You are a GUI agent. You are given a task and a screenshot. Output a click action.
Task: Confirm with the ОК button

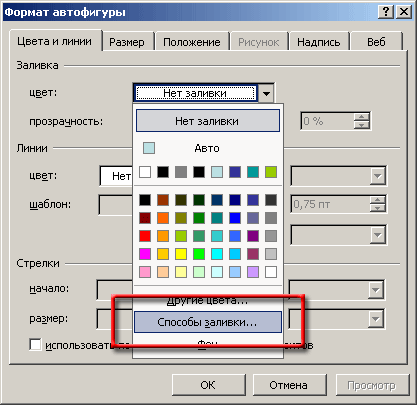[x=208, y=385]
